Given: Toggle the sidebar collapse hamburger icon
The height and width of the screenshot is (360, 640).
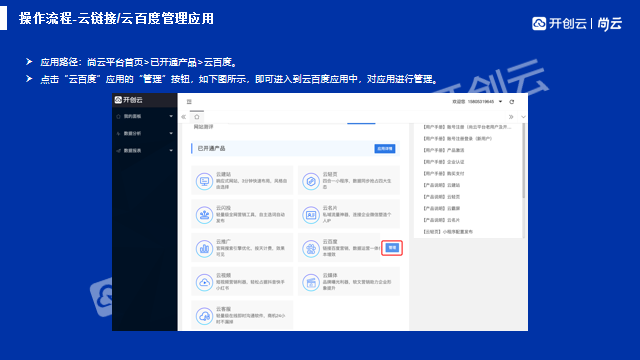Looking at the screenshot, I should [x=189, y=102].
